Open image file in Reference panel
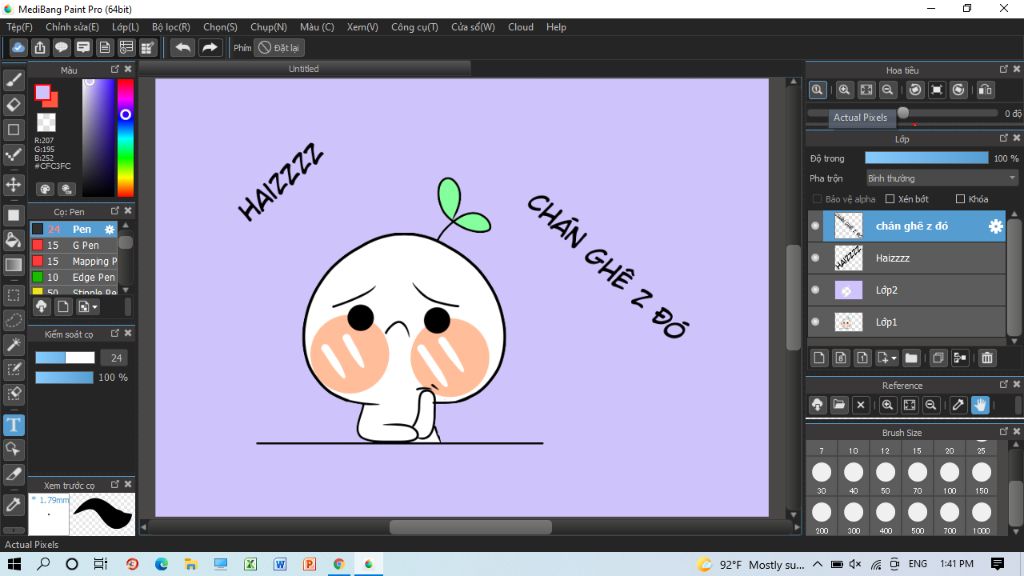The image size is (1024, 576). click(839, 405)
